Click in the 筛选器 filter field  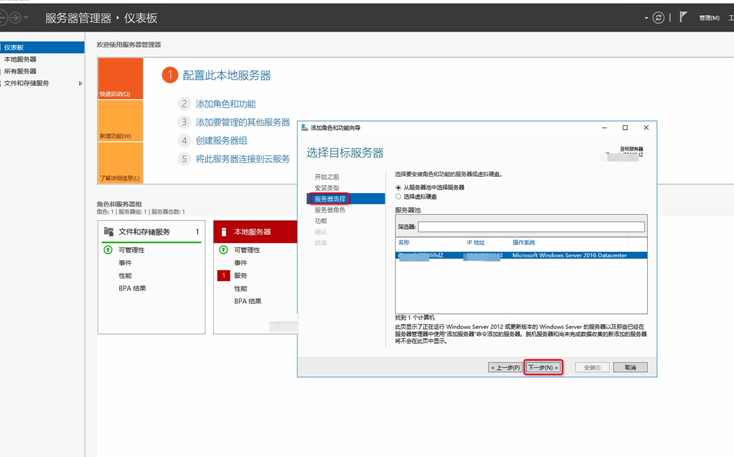pos(530,227)
